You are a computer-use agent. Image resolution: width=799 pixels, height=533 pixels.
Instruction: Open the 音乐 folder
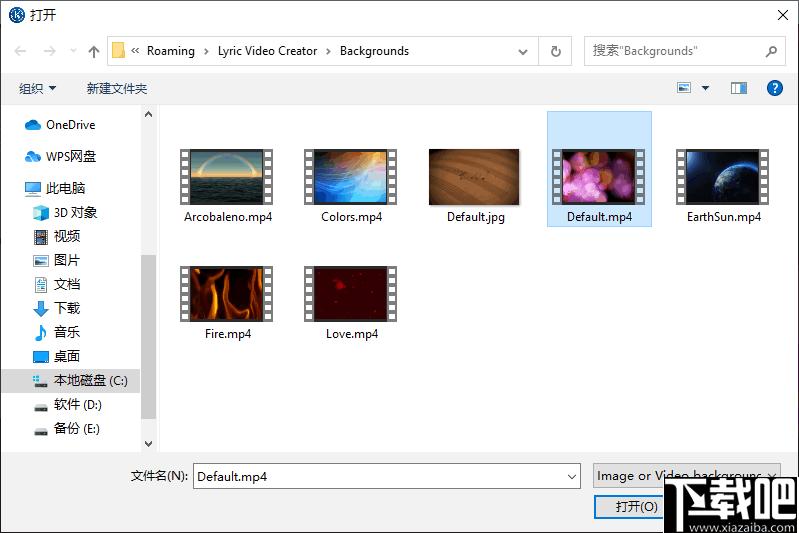point(57,332)
